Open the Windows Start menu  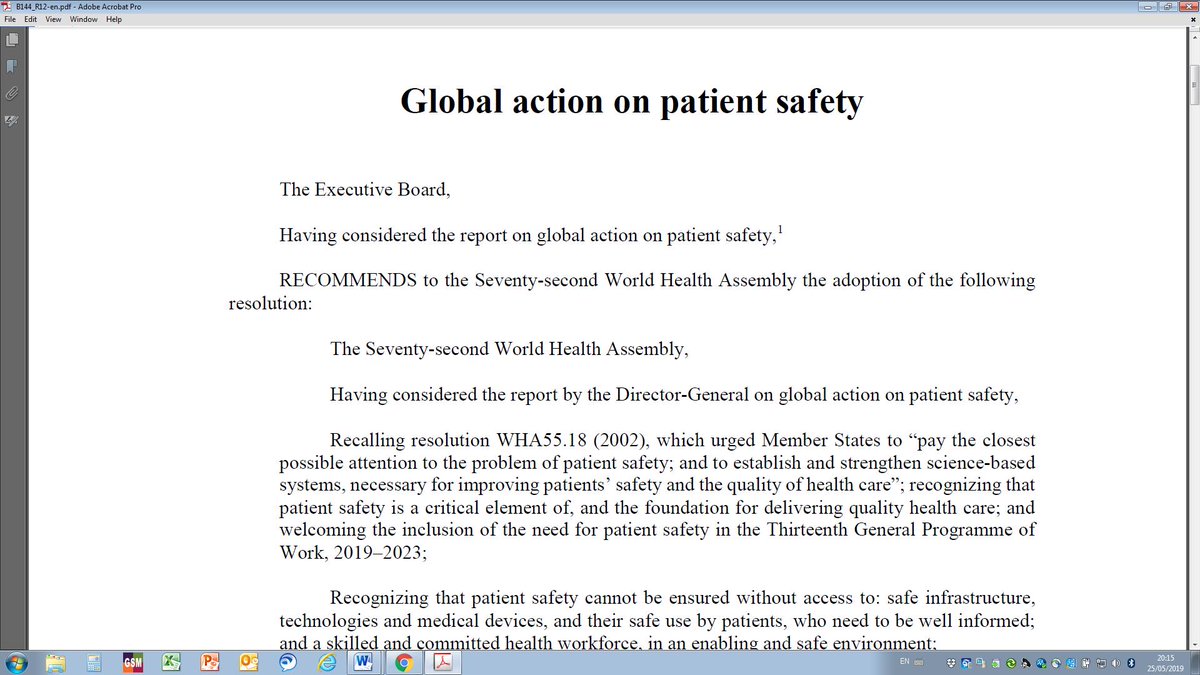[x=19, y=662]
